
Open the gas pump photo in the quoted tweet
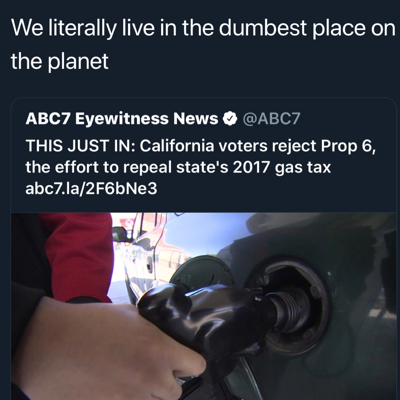(204, 306)
